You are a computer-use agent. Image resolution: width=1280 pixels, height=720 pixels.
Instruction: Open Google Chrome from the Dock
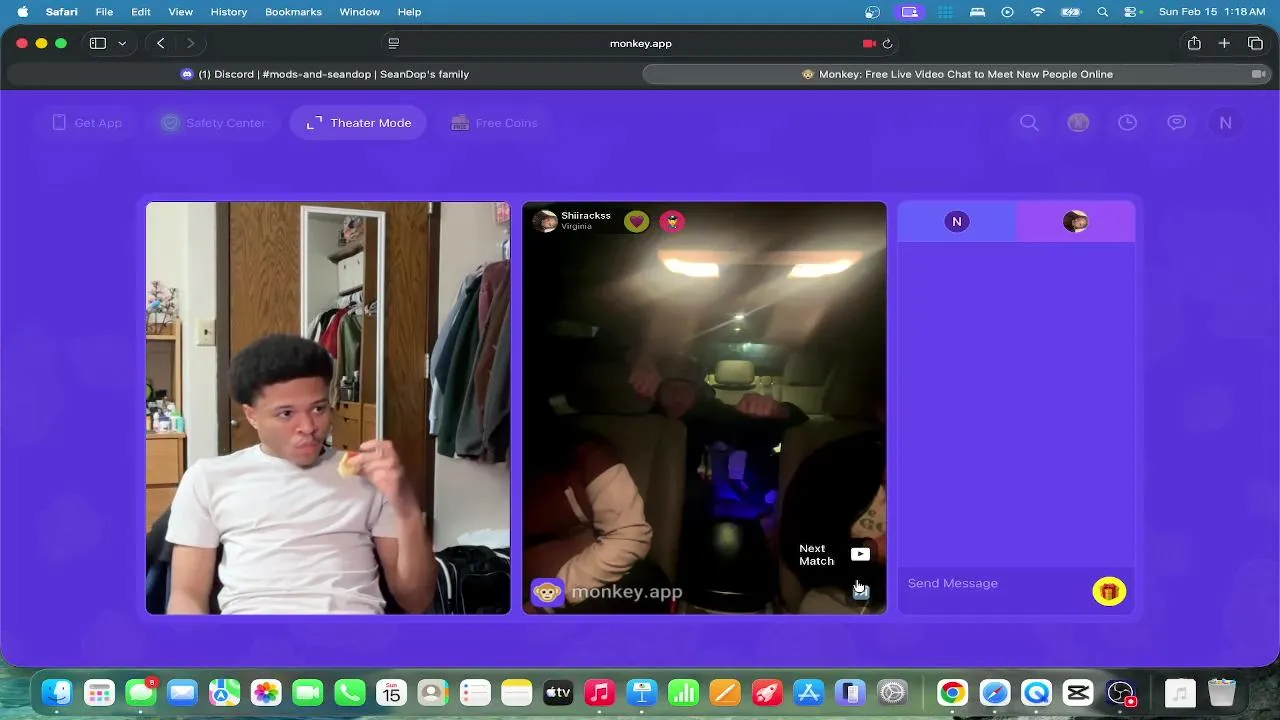click(x=952, y=692)
